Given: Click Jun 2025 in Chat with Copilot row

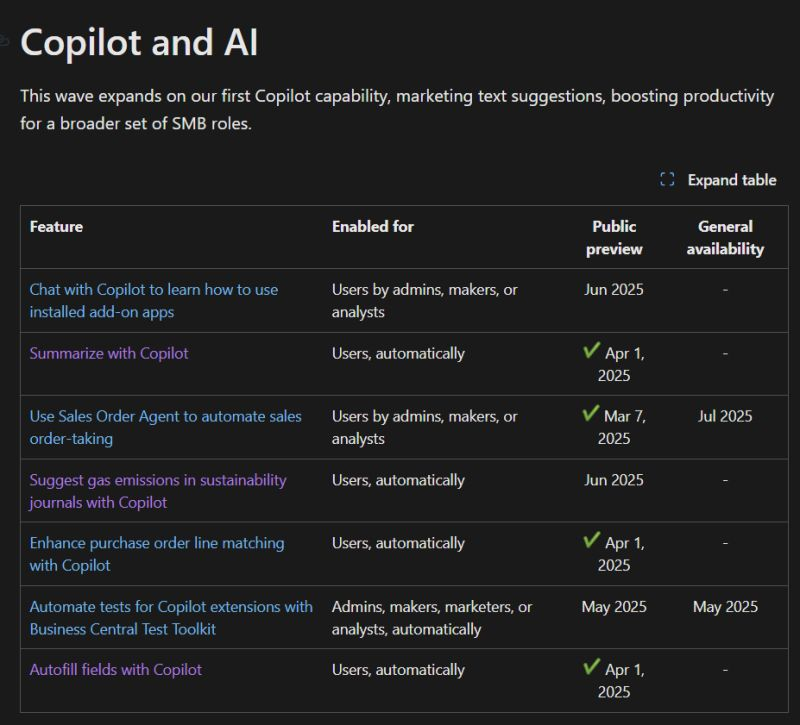Looking at the screenshot, I should pyautogui.click(x=614, y=290).
